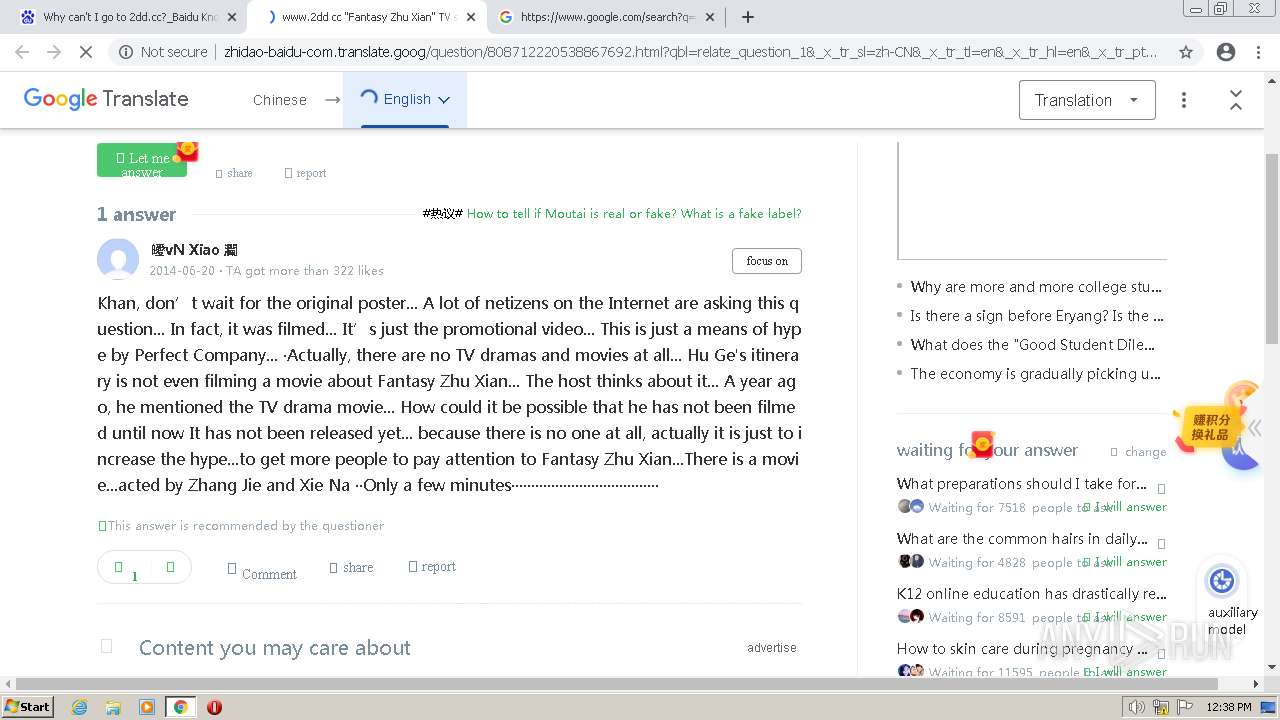Collapse the Google Translate bar
The image size is (1280, 720).
tap(1236, 100)
